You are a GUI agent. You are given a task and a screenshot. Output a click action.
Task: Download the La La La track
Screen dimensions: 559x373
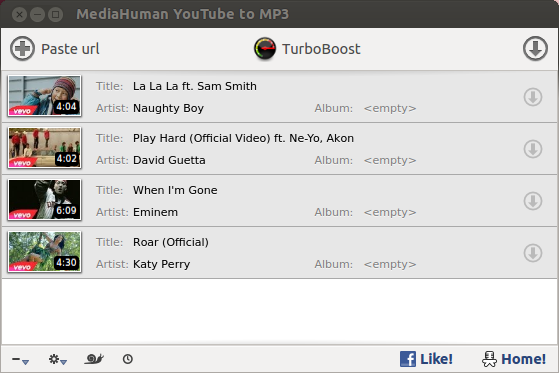tap(533, 97)
